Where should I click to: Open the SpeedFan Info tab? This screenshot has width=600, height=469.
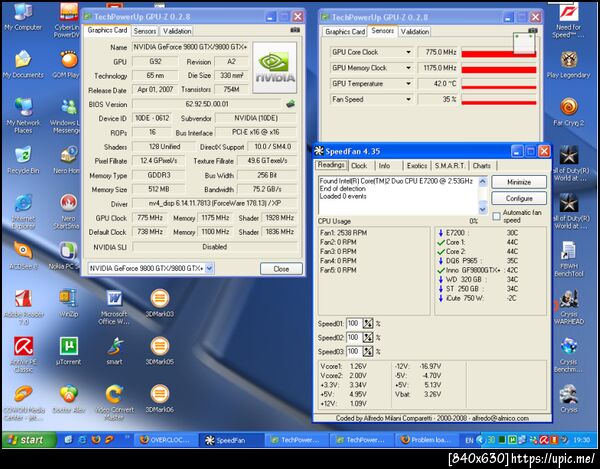[x=384, y=166]
